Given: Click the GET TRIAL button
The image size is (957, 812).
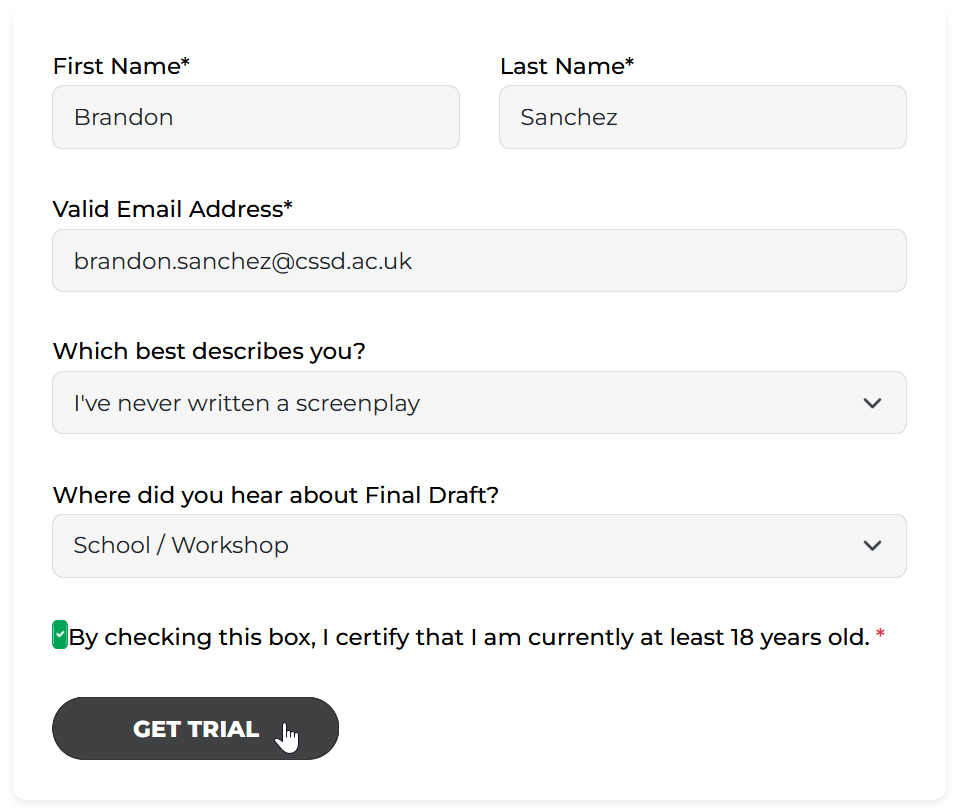Looking at the screenshot, I should [195, 729].
